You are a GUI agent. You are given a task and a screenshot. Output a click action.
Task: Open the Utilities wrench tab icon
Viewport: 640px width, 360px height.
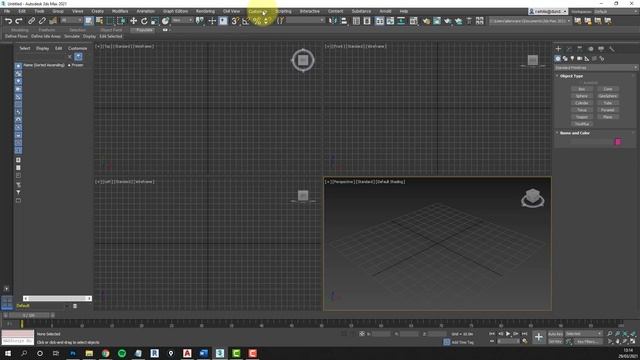[611, 49]
